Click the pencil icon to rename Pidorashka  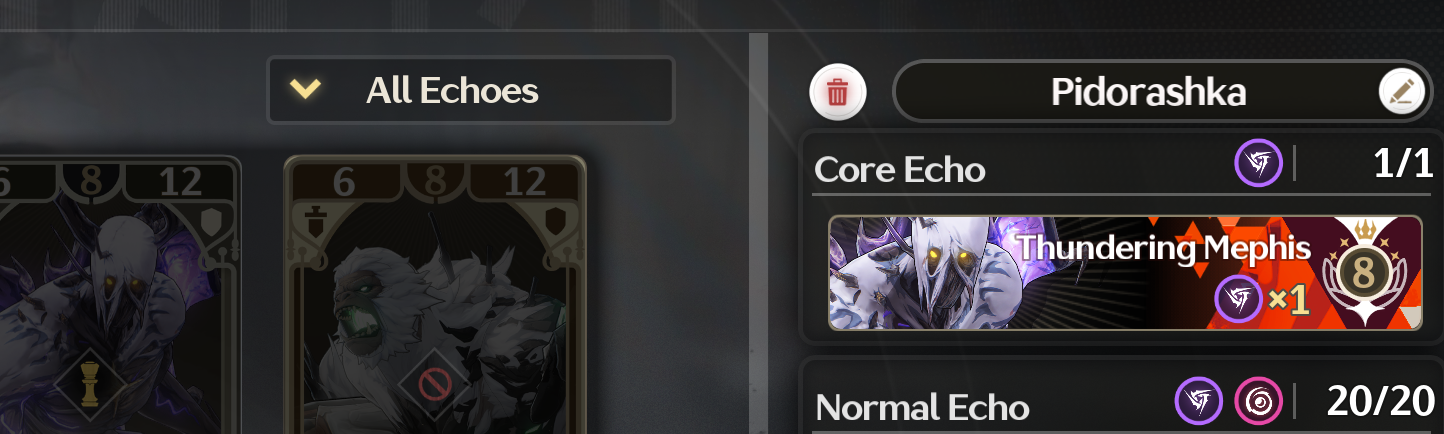coord(1402,92)
